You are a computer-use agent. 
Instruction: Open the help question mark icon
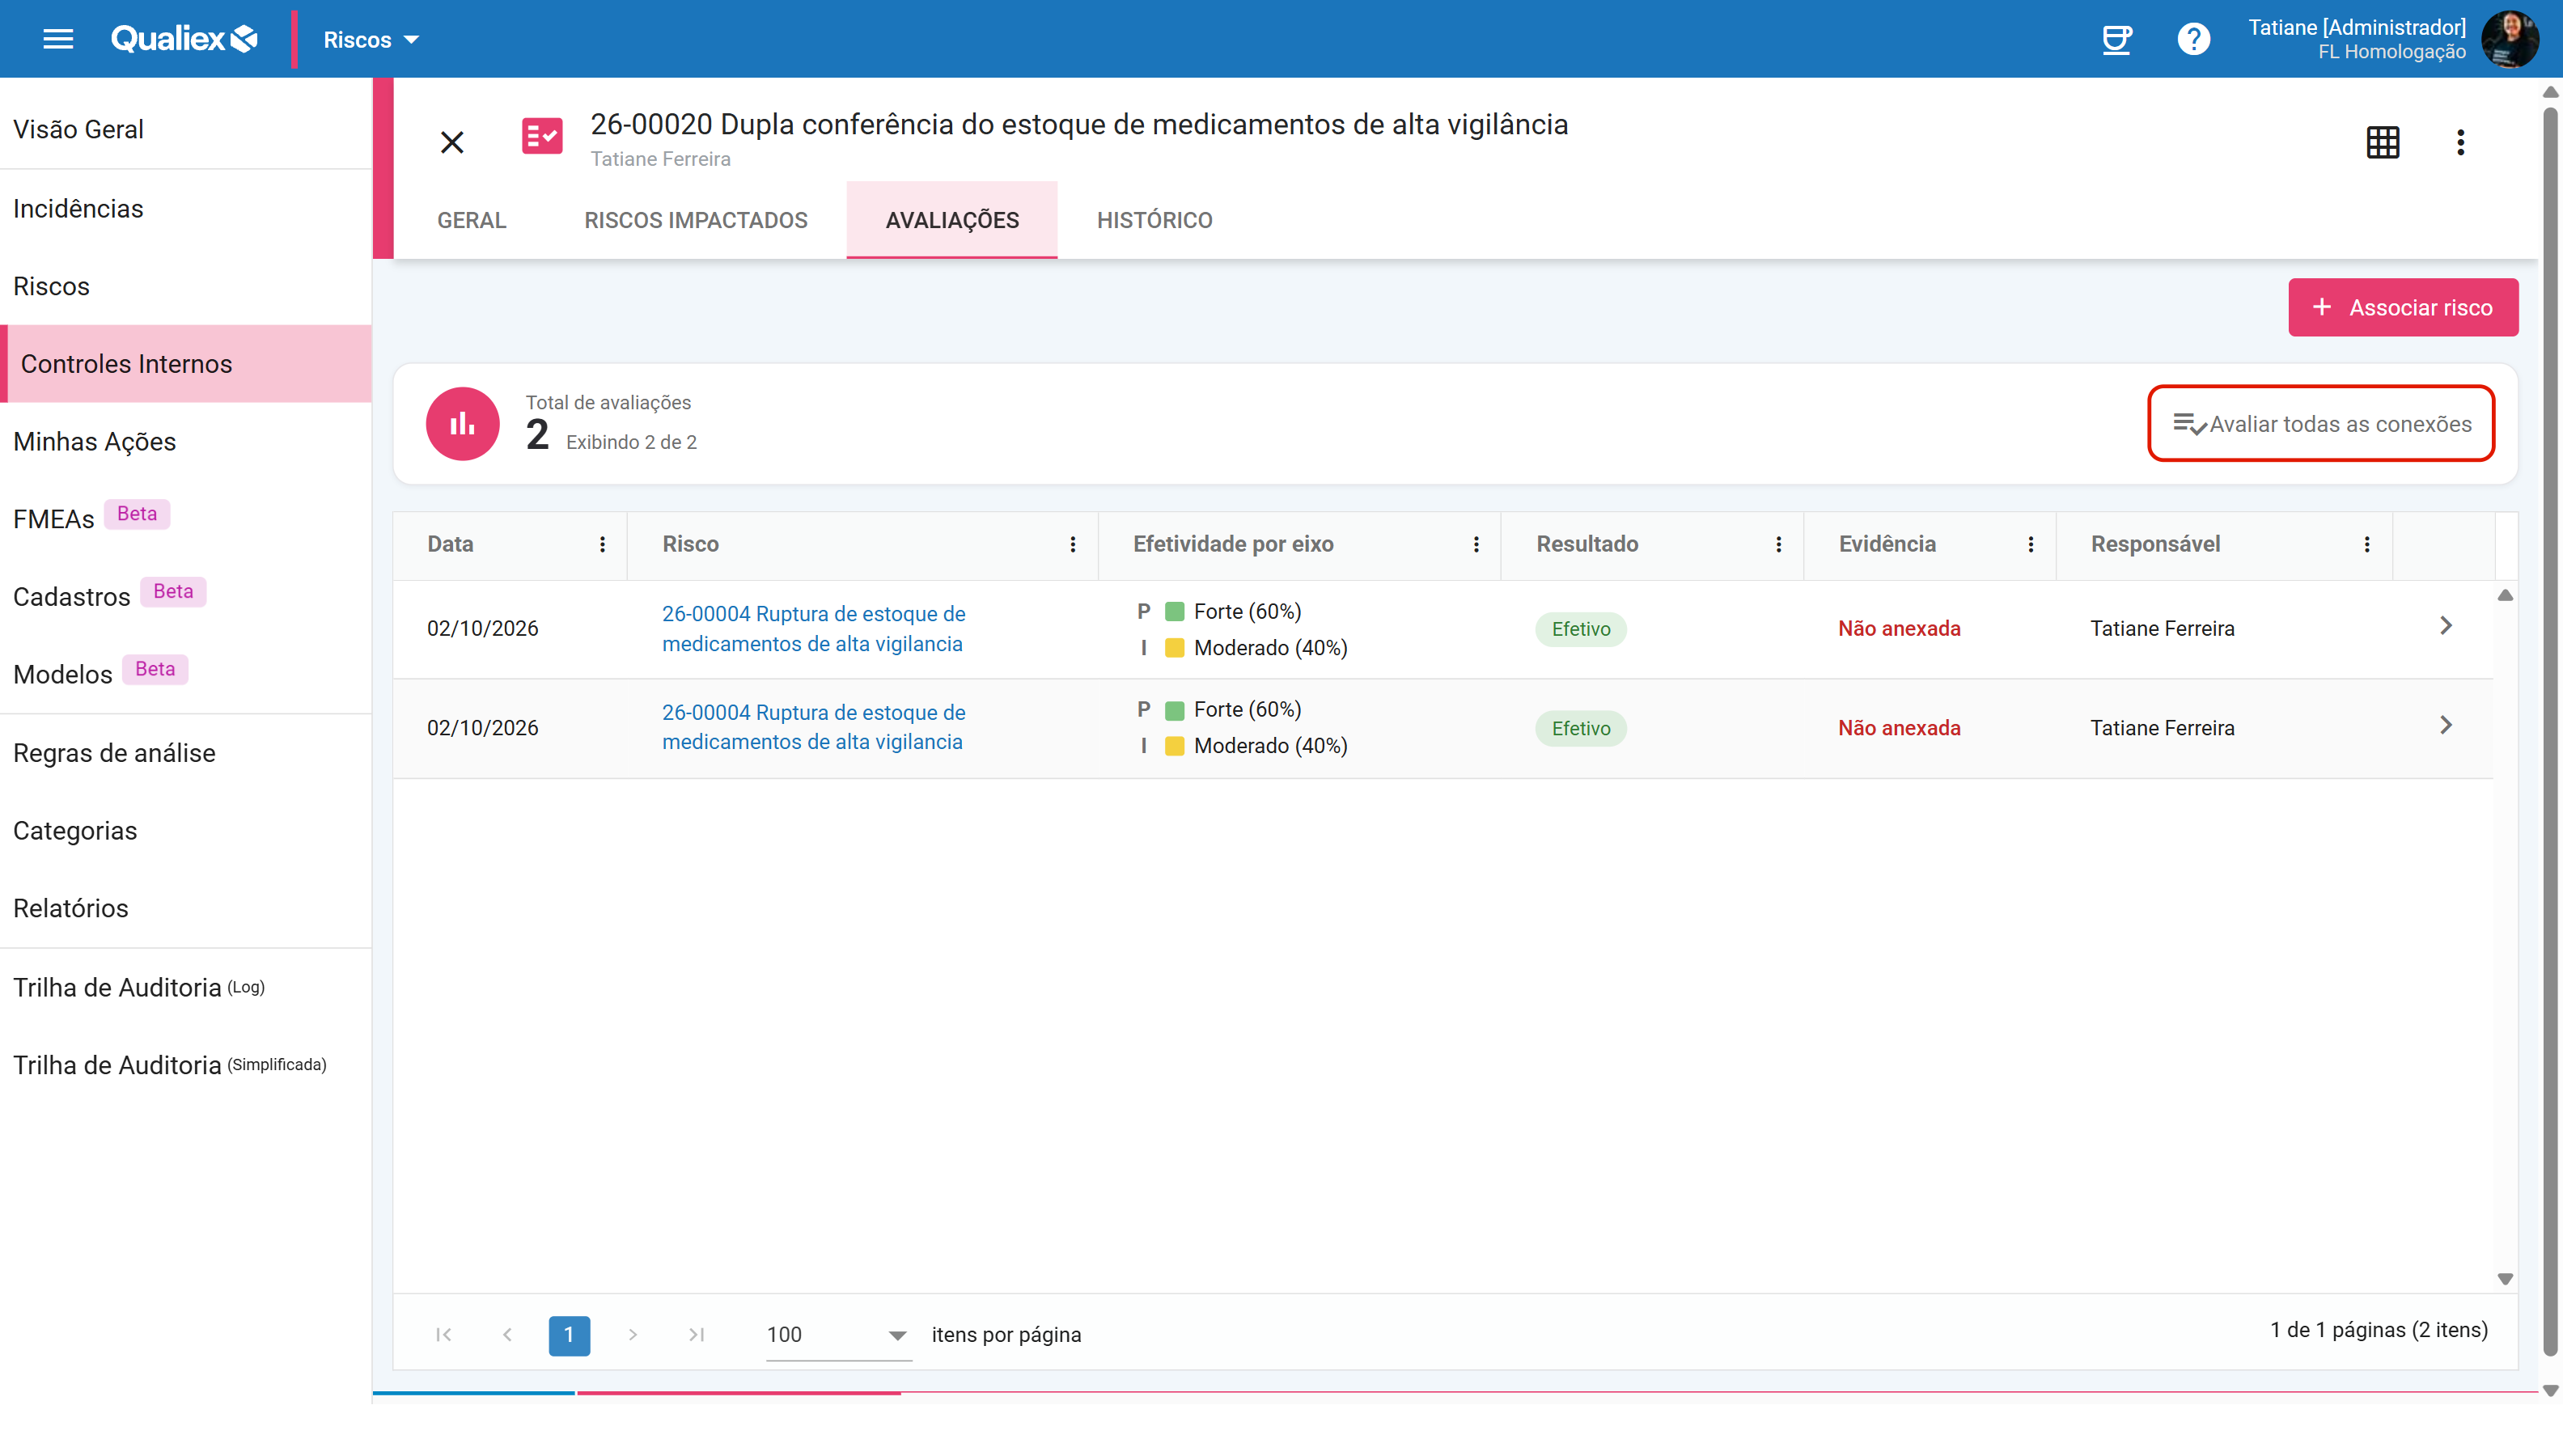pyautogui.click(x=2193, y=39)
